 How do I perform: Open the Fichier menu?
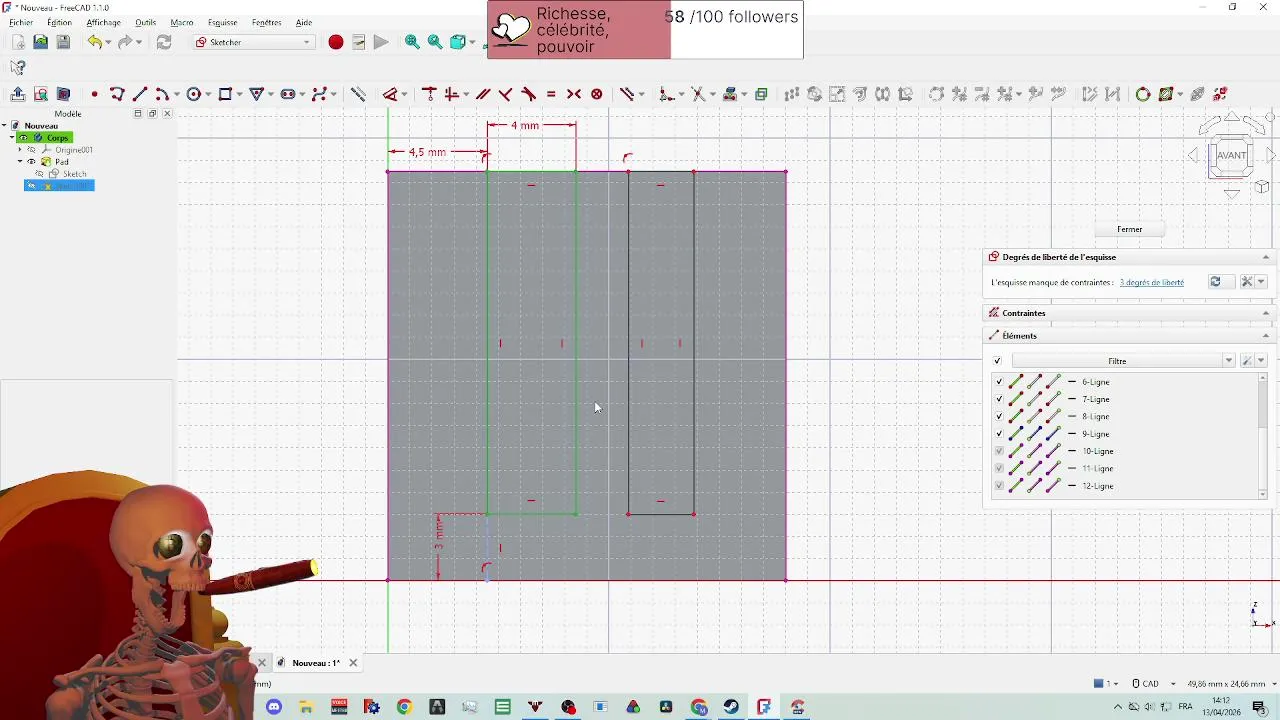21,22
